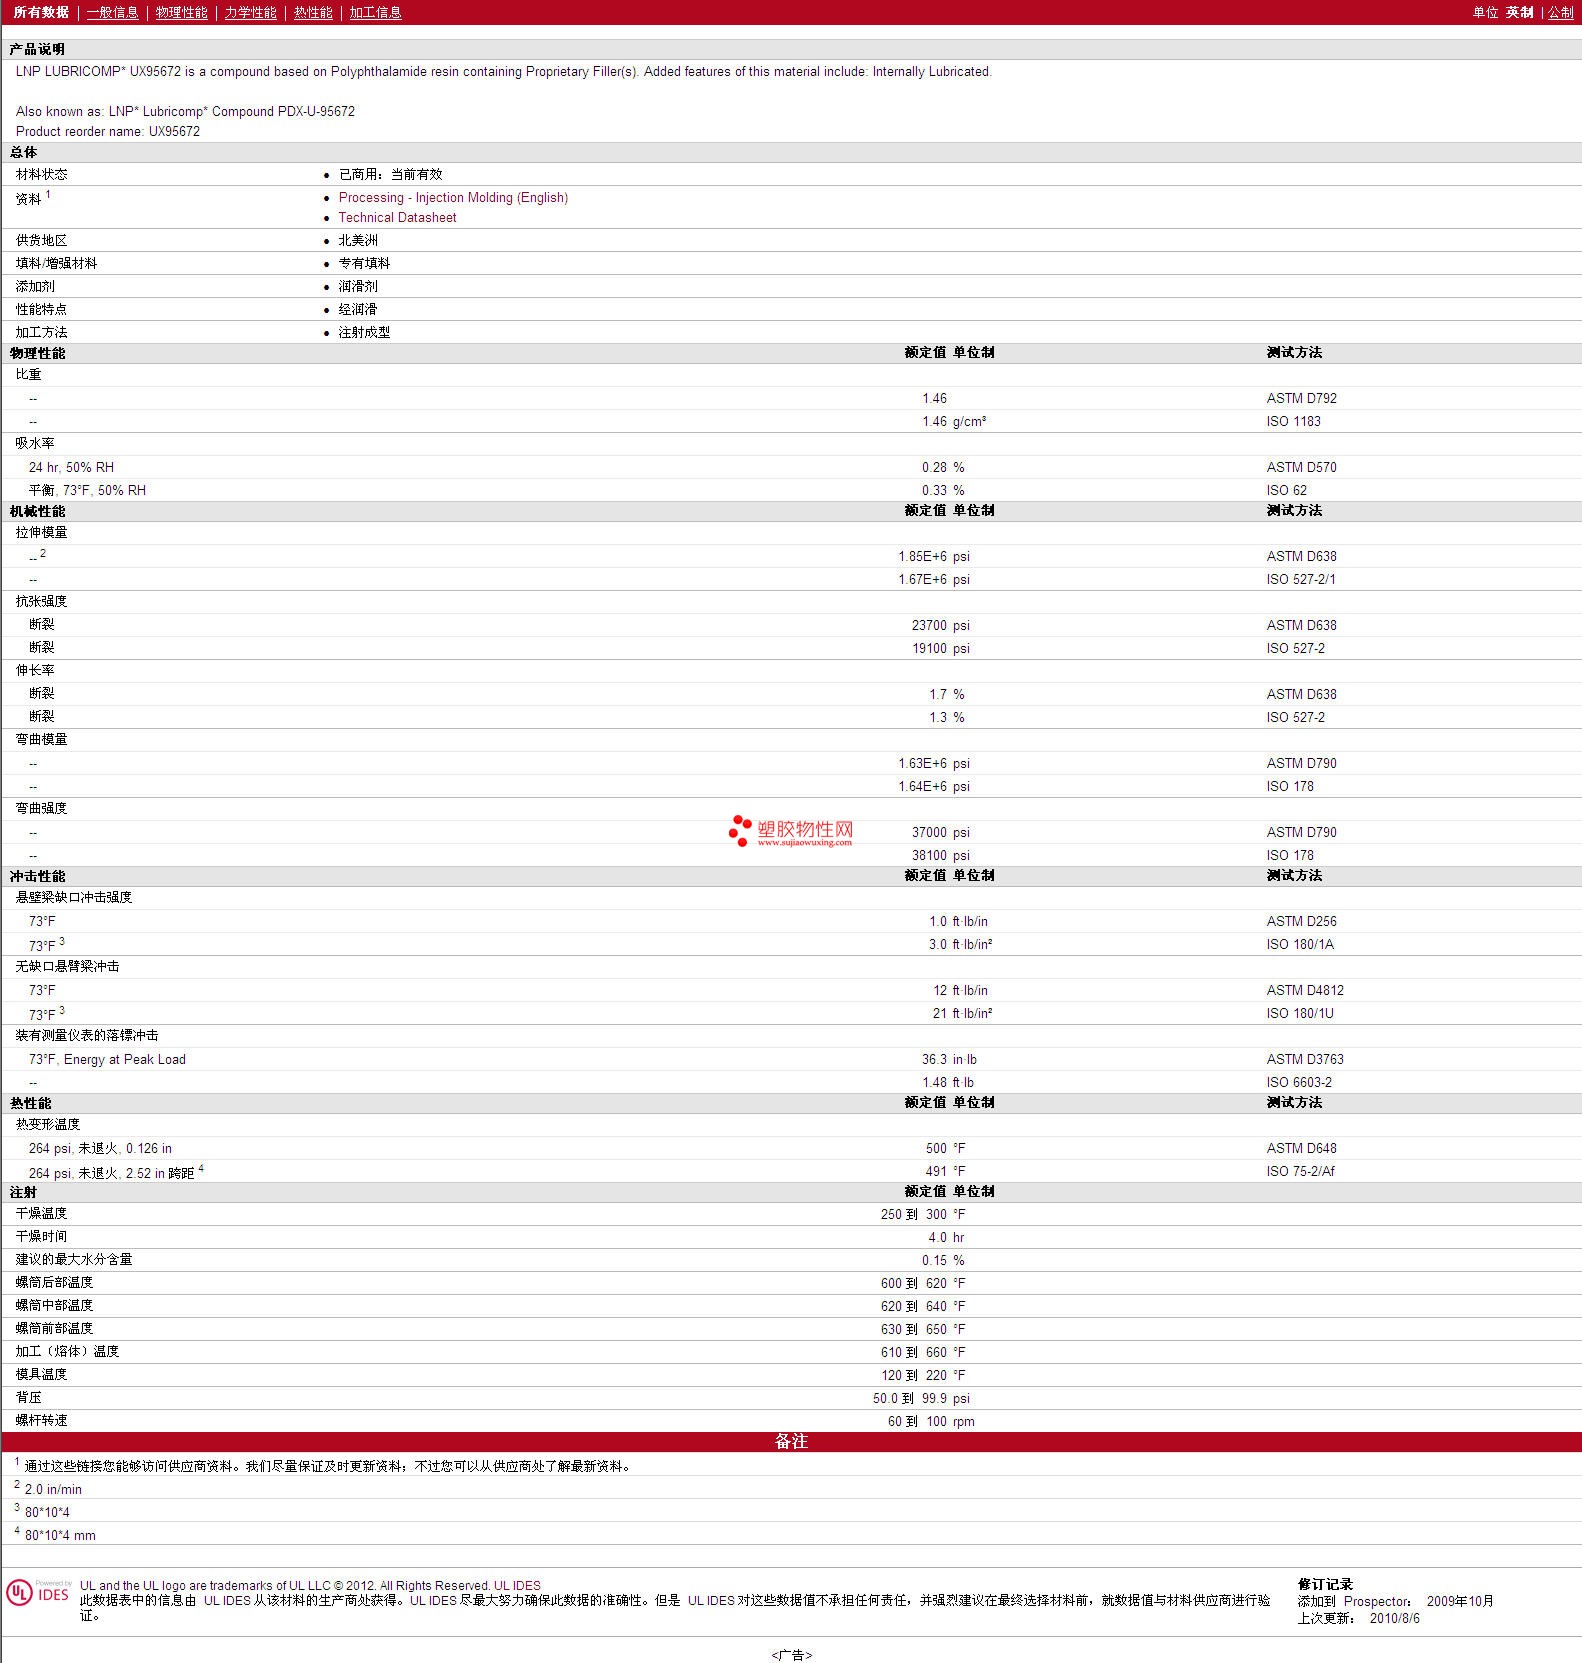Screen dimensions: 1582x1663
Task: Click the 37000 psi flexural strength value
Action: 940,832
